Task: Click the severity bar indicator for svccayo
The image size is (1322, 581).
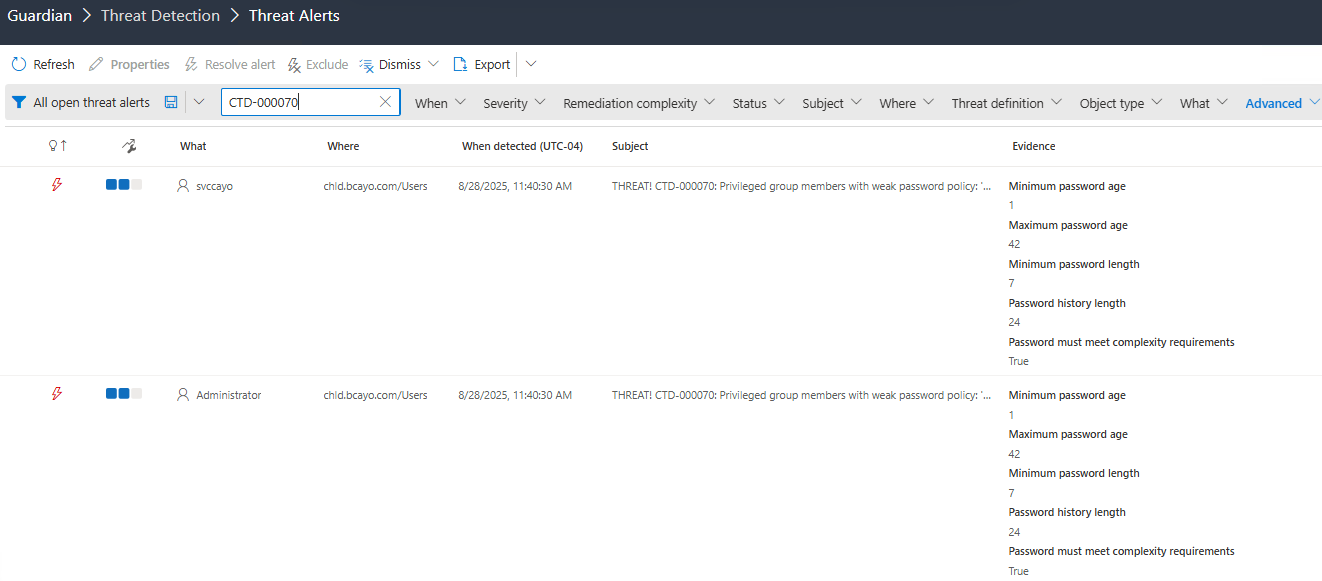Action: tap(124, 185)
